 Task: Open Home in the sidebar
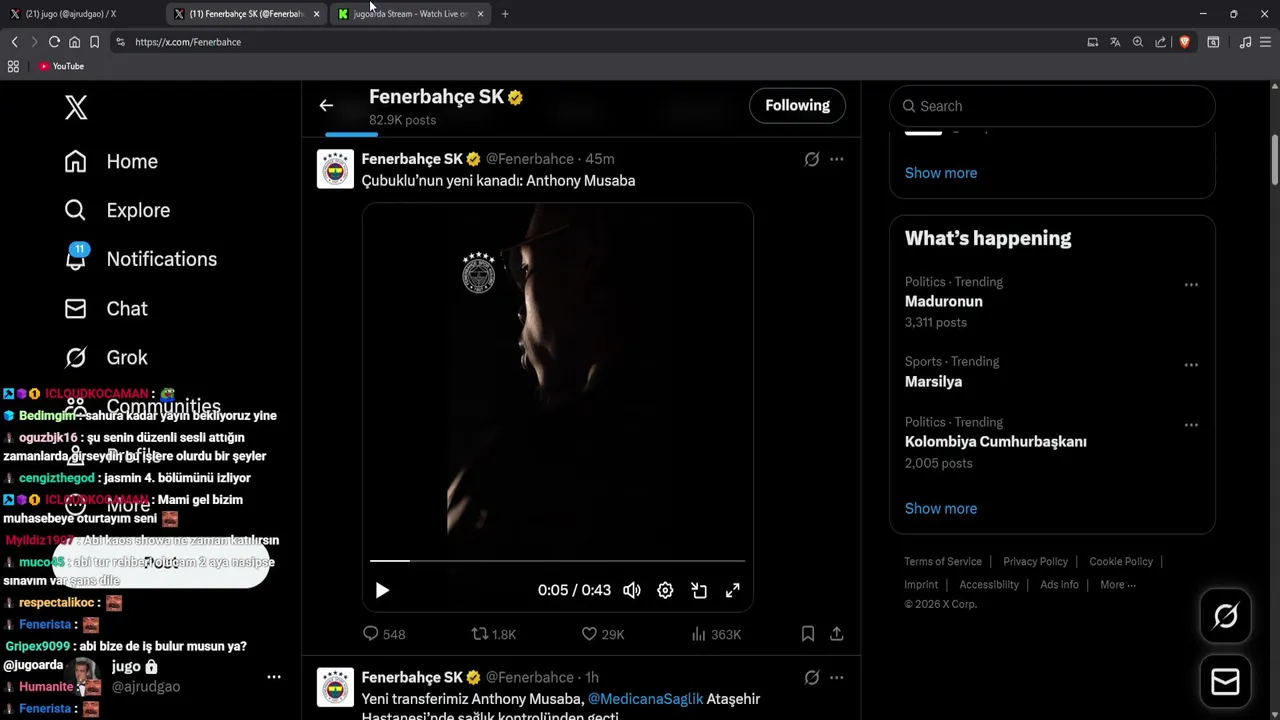[111, 161]
